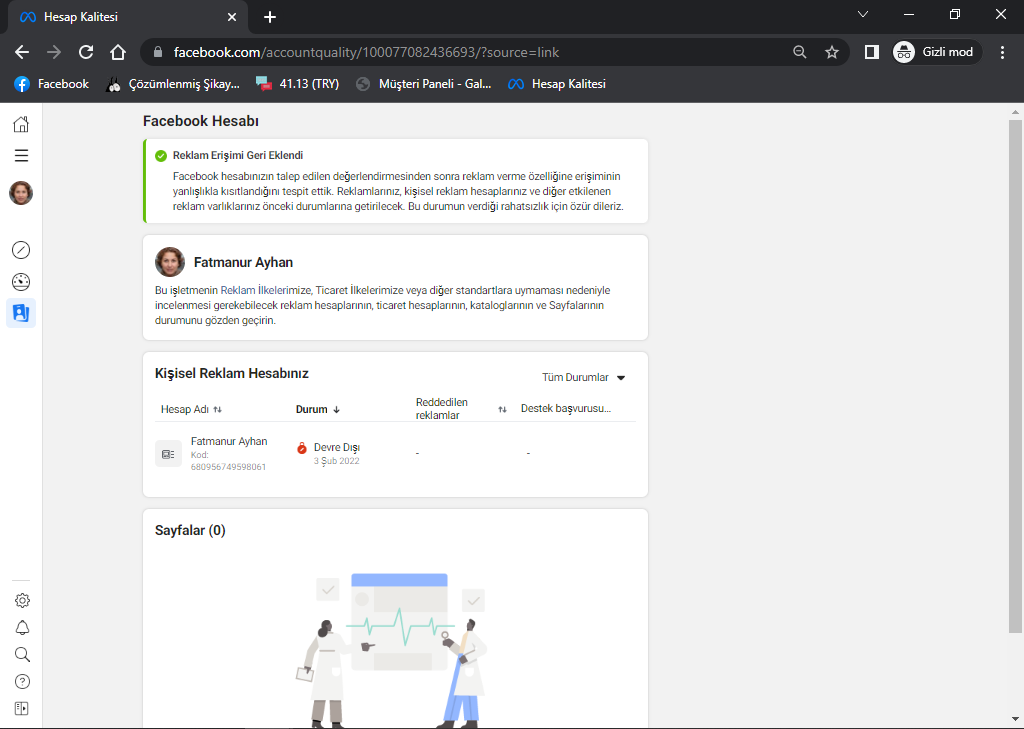The height and width of the screenshot is (729, 1024).
Task: Click the ad account icon in table row
Action: coord(168,454)
